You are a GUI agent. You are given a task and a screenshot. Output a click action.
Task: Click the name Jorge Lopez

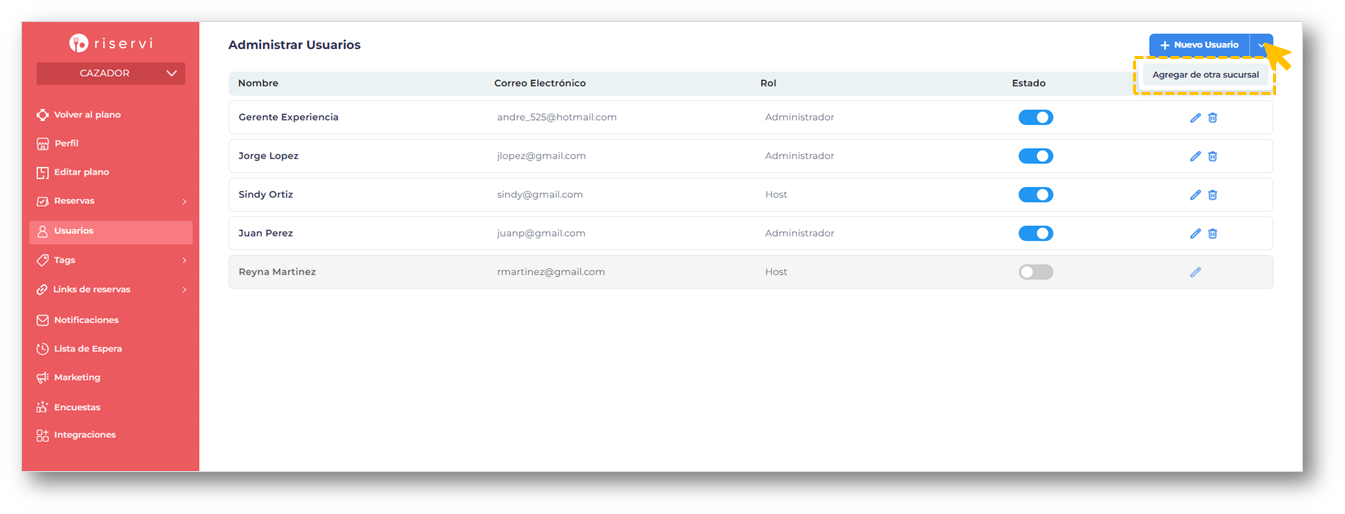(x=268, y=156)
